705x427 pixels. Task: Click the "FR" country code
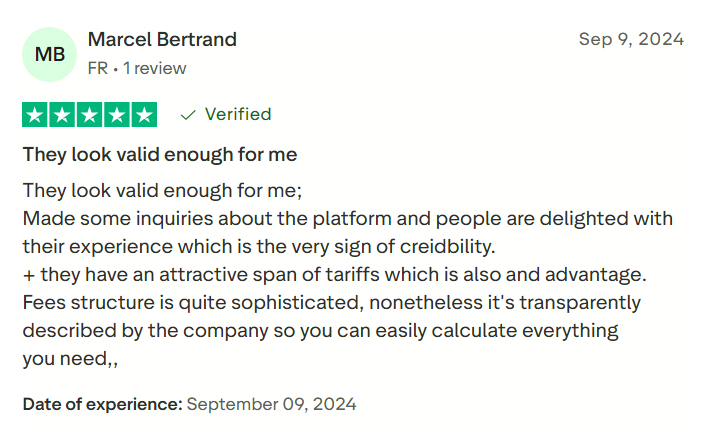(x=98, y=69)
